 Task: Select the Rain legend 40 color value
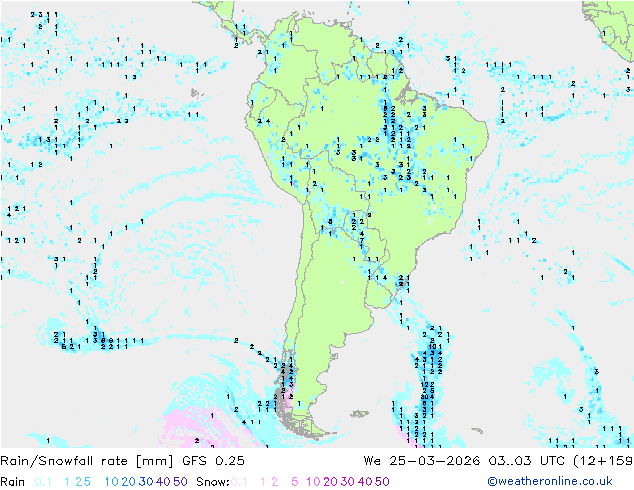163,482
